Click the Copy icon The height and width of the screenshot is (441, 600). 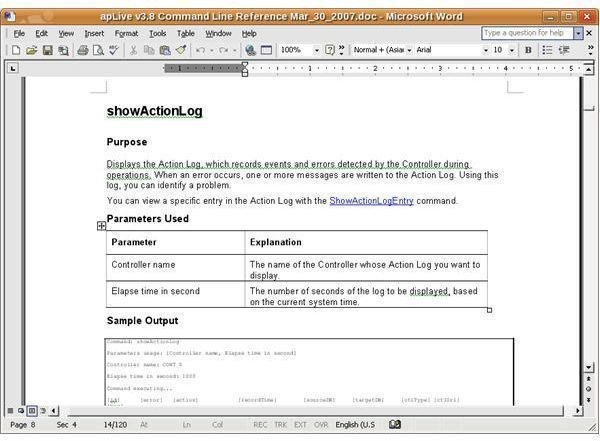pos(149,50)
